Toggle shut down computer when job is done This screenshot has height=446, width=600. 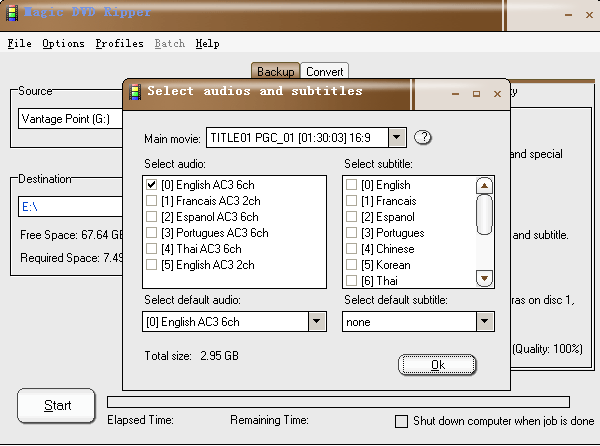coord(402,421)
